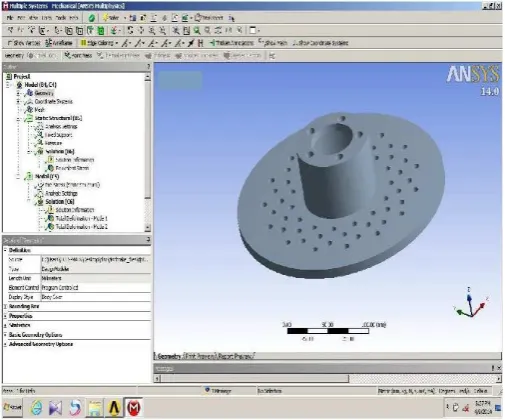Click the Solve lightning bolt button

coord(111,18)
